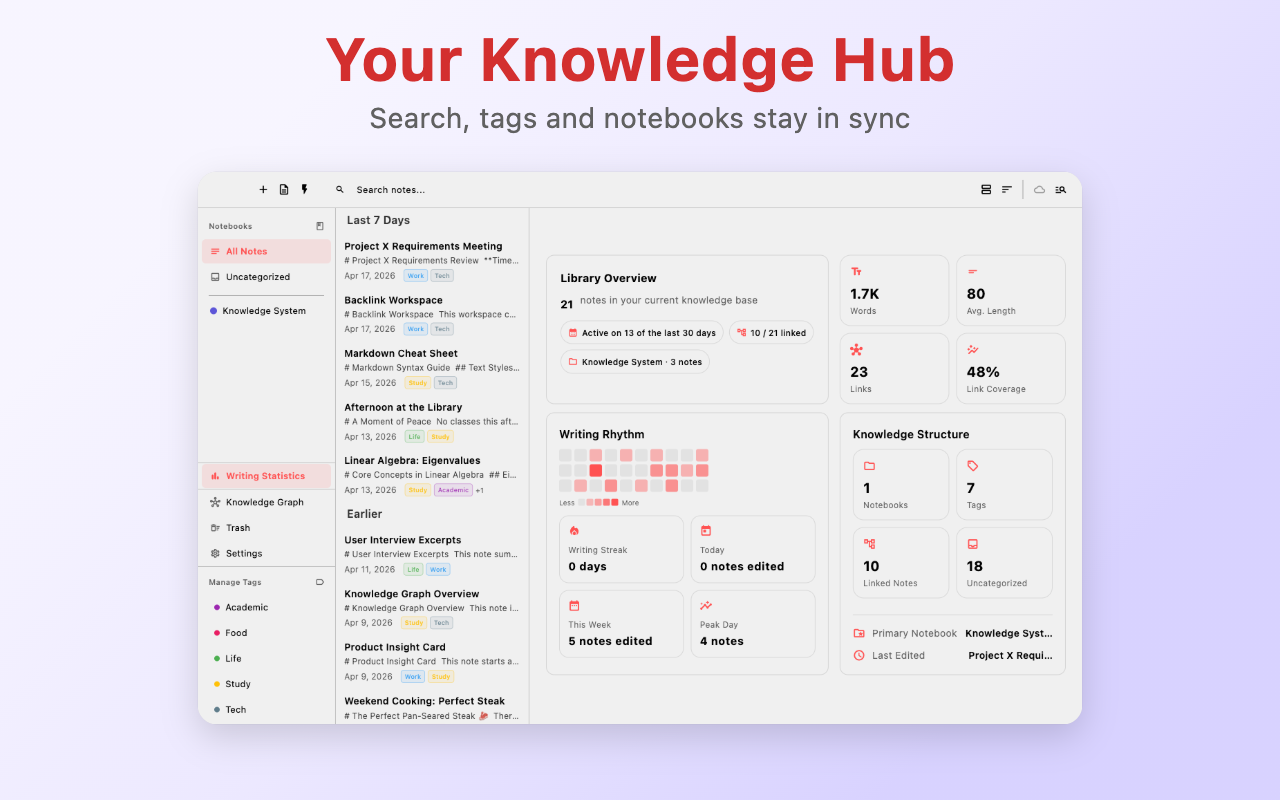Click the Link Coverage stat icon
Viewport: 1280px width, 800px height.
(x=973, y=350)
